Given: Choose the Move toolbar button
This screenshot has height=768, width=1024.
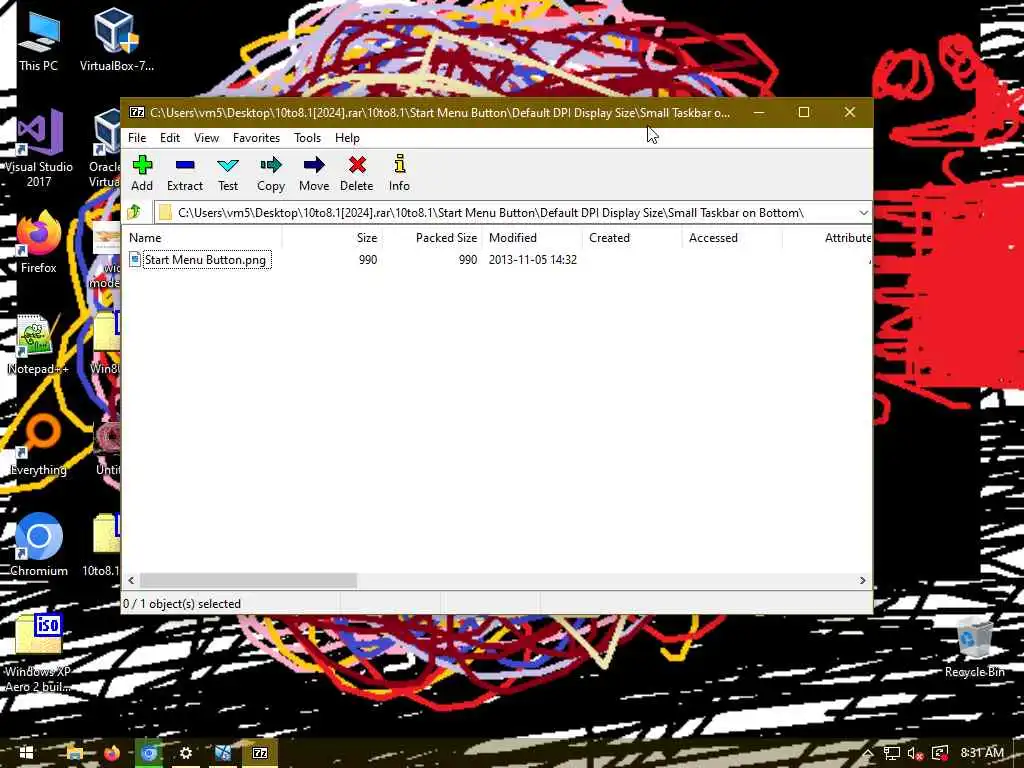Looking at the screenshot, I should pos(314,173).
